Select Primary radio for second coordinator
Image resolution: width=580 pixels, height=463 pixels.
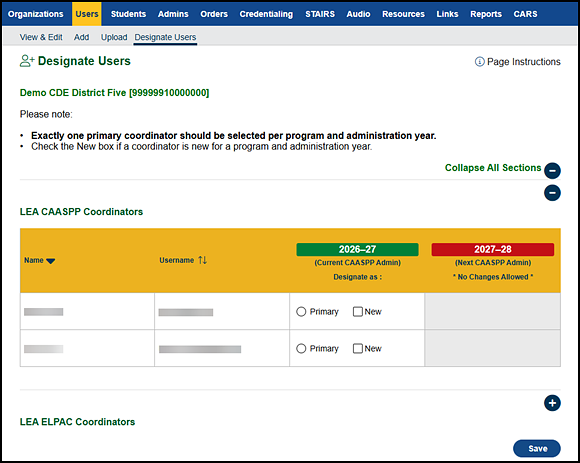point(301,349)
